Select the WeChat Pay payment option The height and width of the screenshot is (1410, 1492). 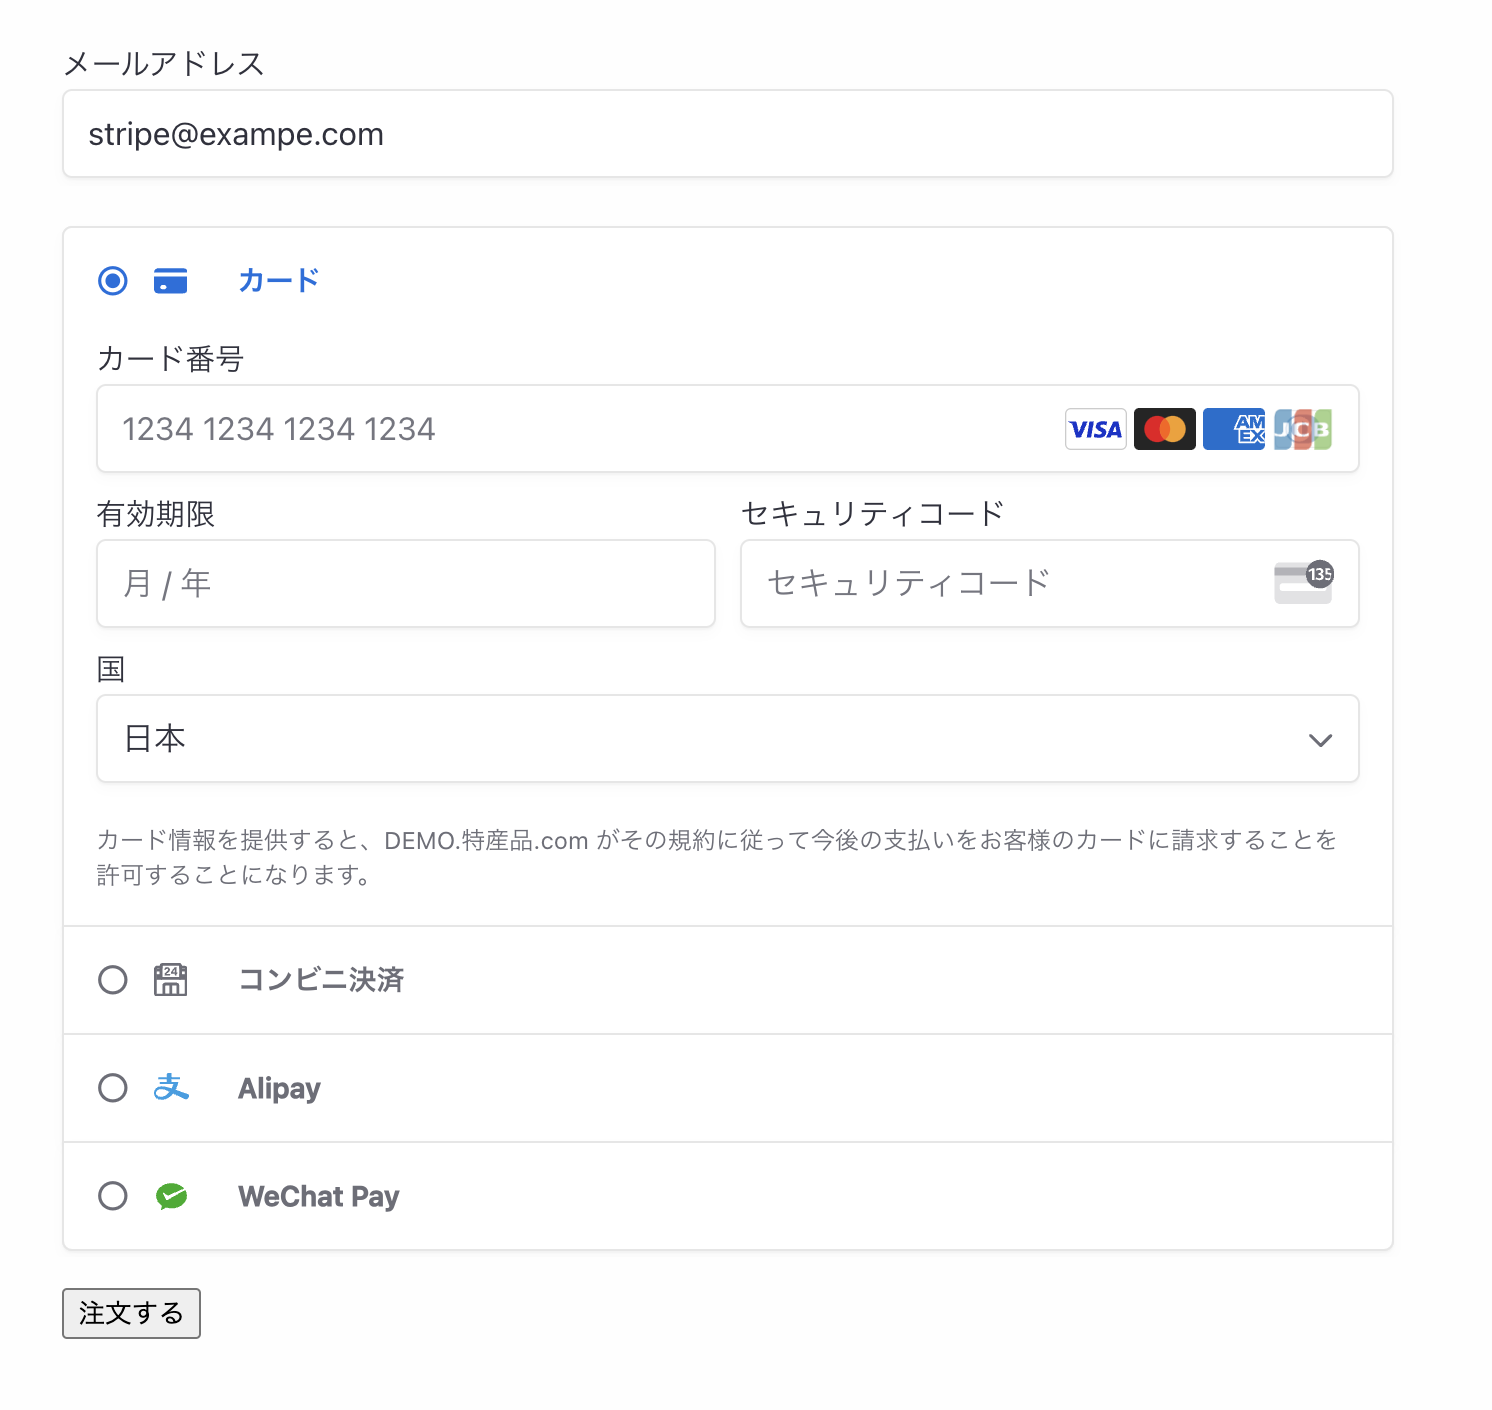(113, 1196)
